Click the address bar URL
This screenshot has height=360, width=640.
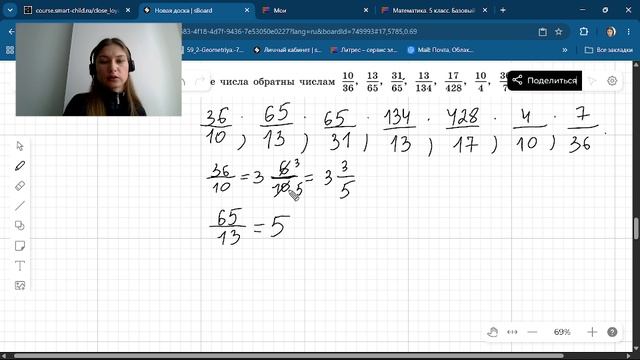[300, 31]
